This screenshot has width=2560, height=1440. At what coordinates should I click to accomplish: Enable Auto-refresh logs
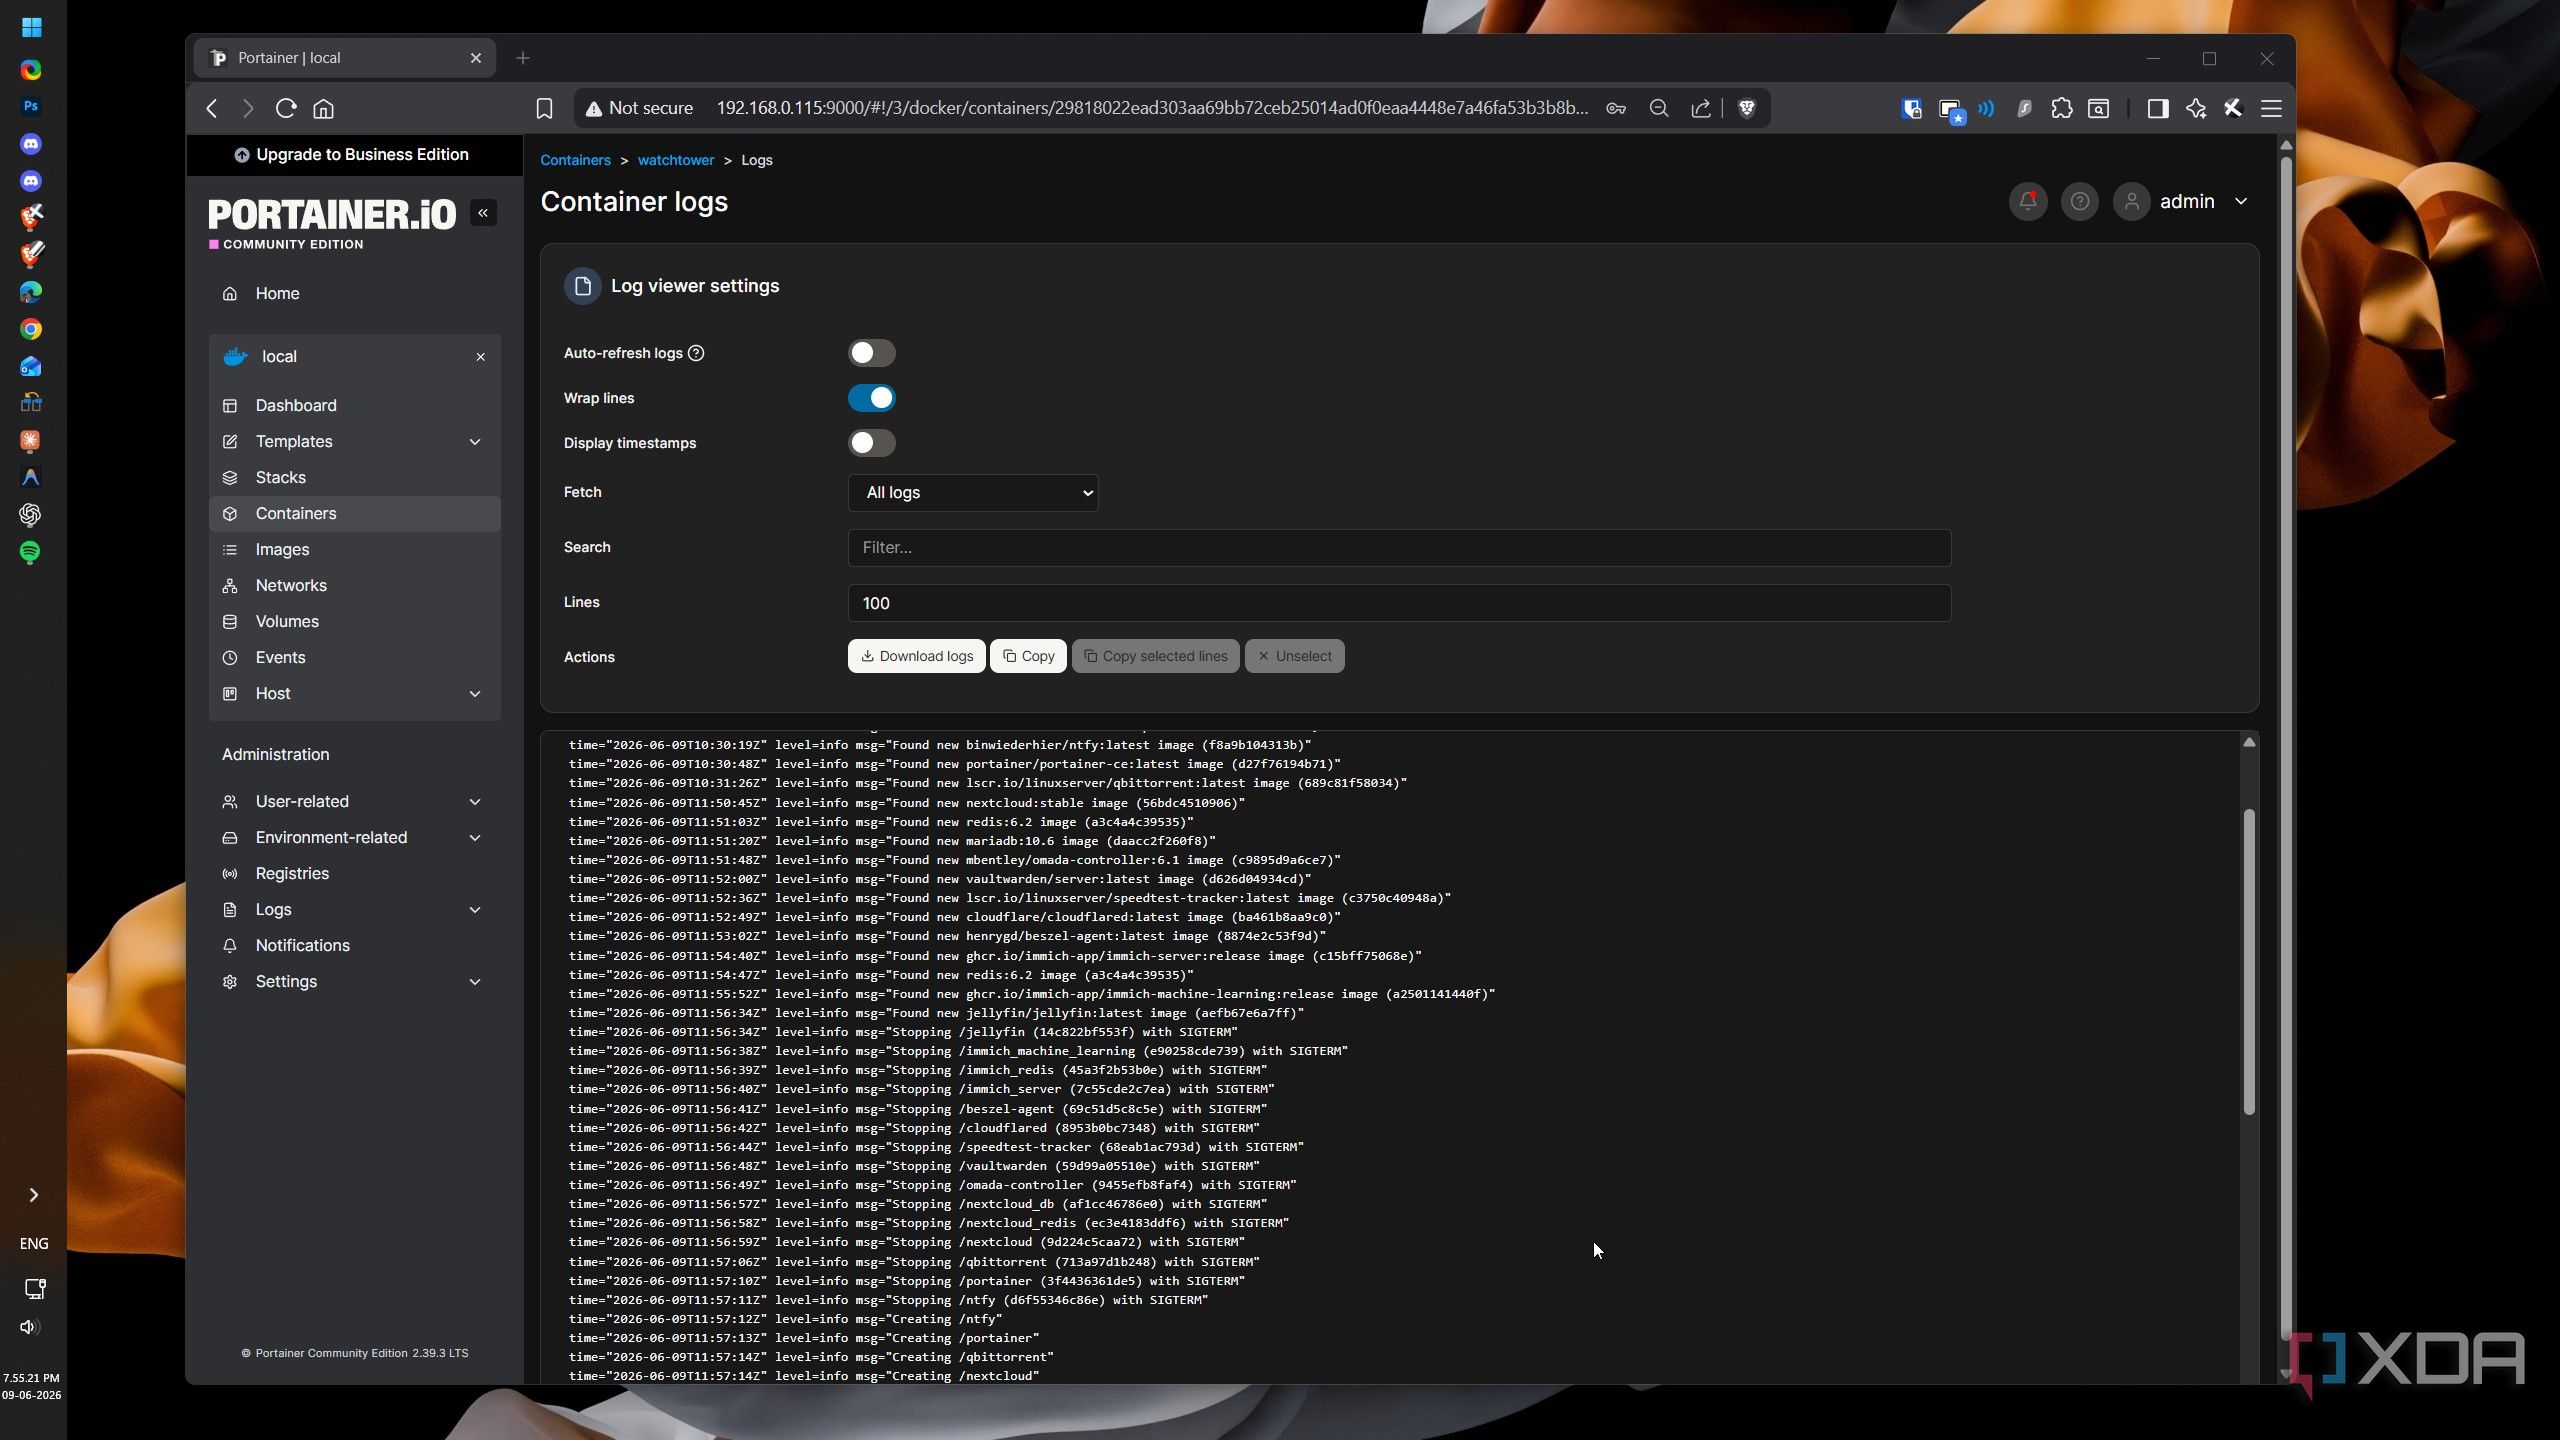tap(871, 353)
